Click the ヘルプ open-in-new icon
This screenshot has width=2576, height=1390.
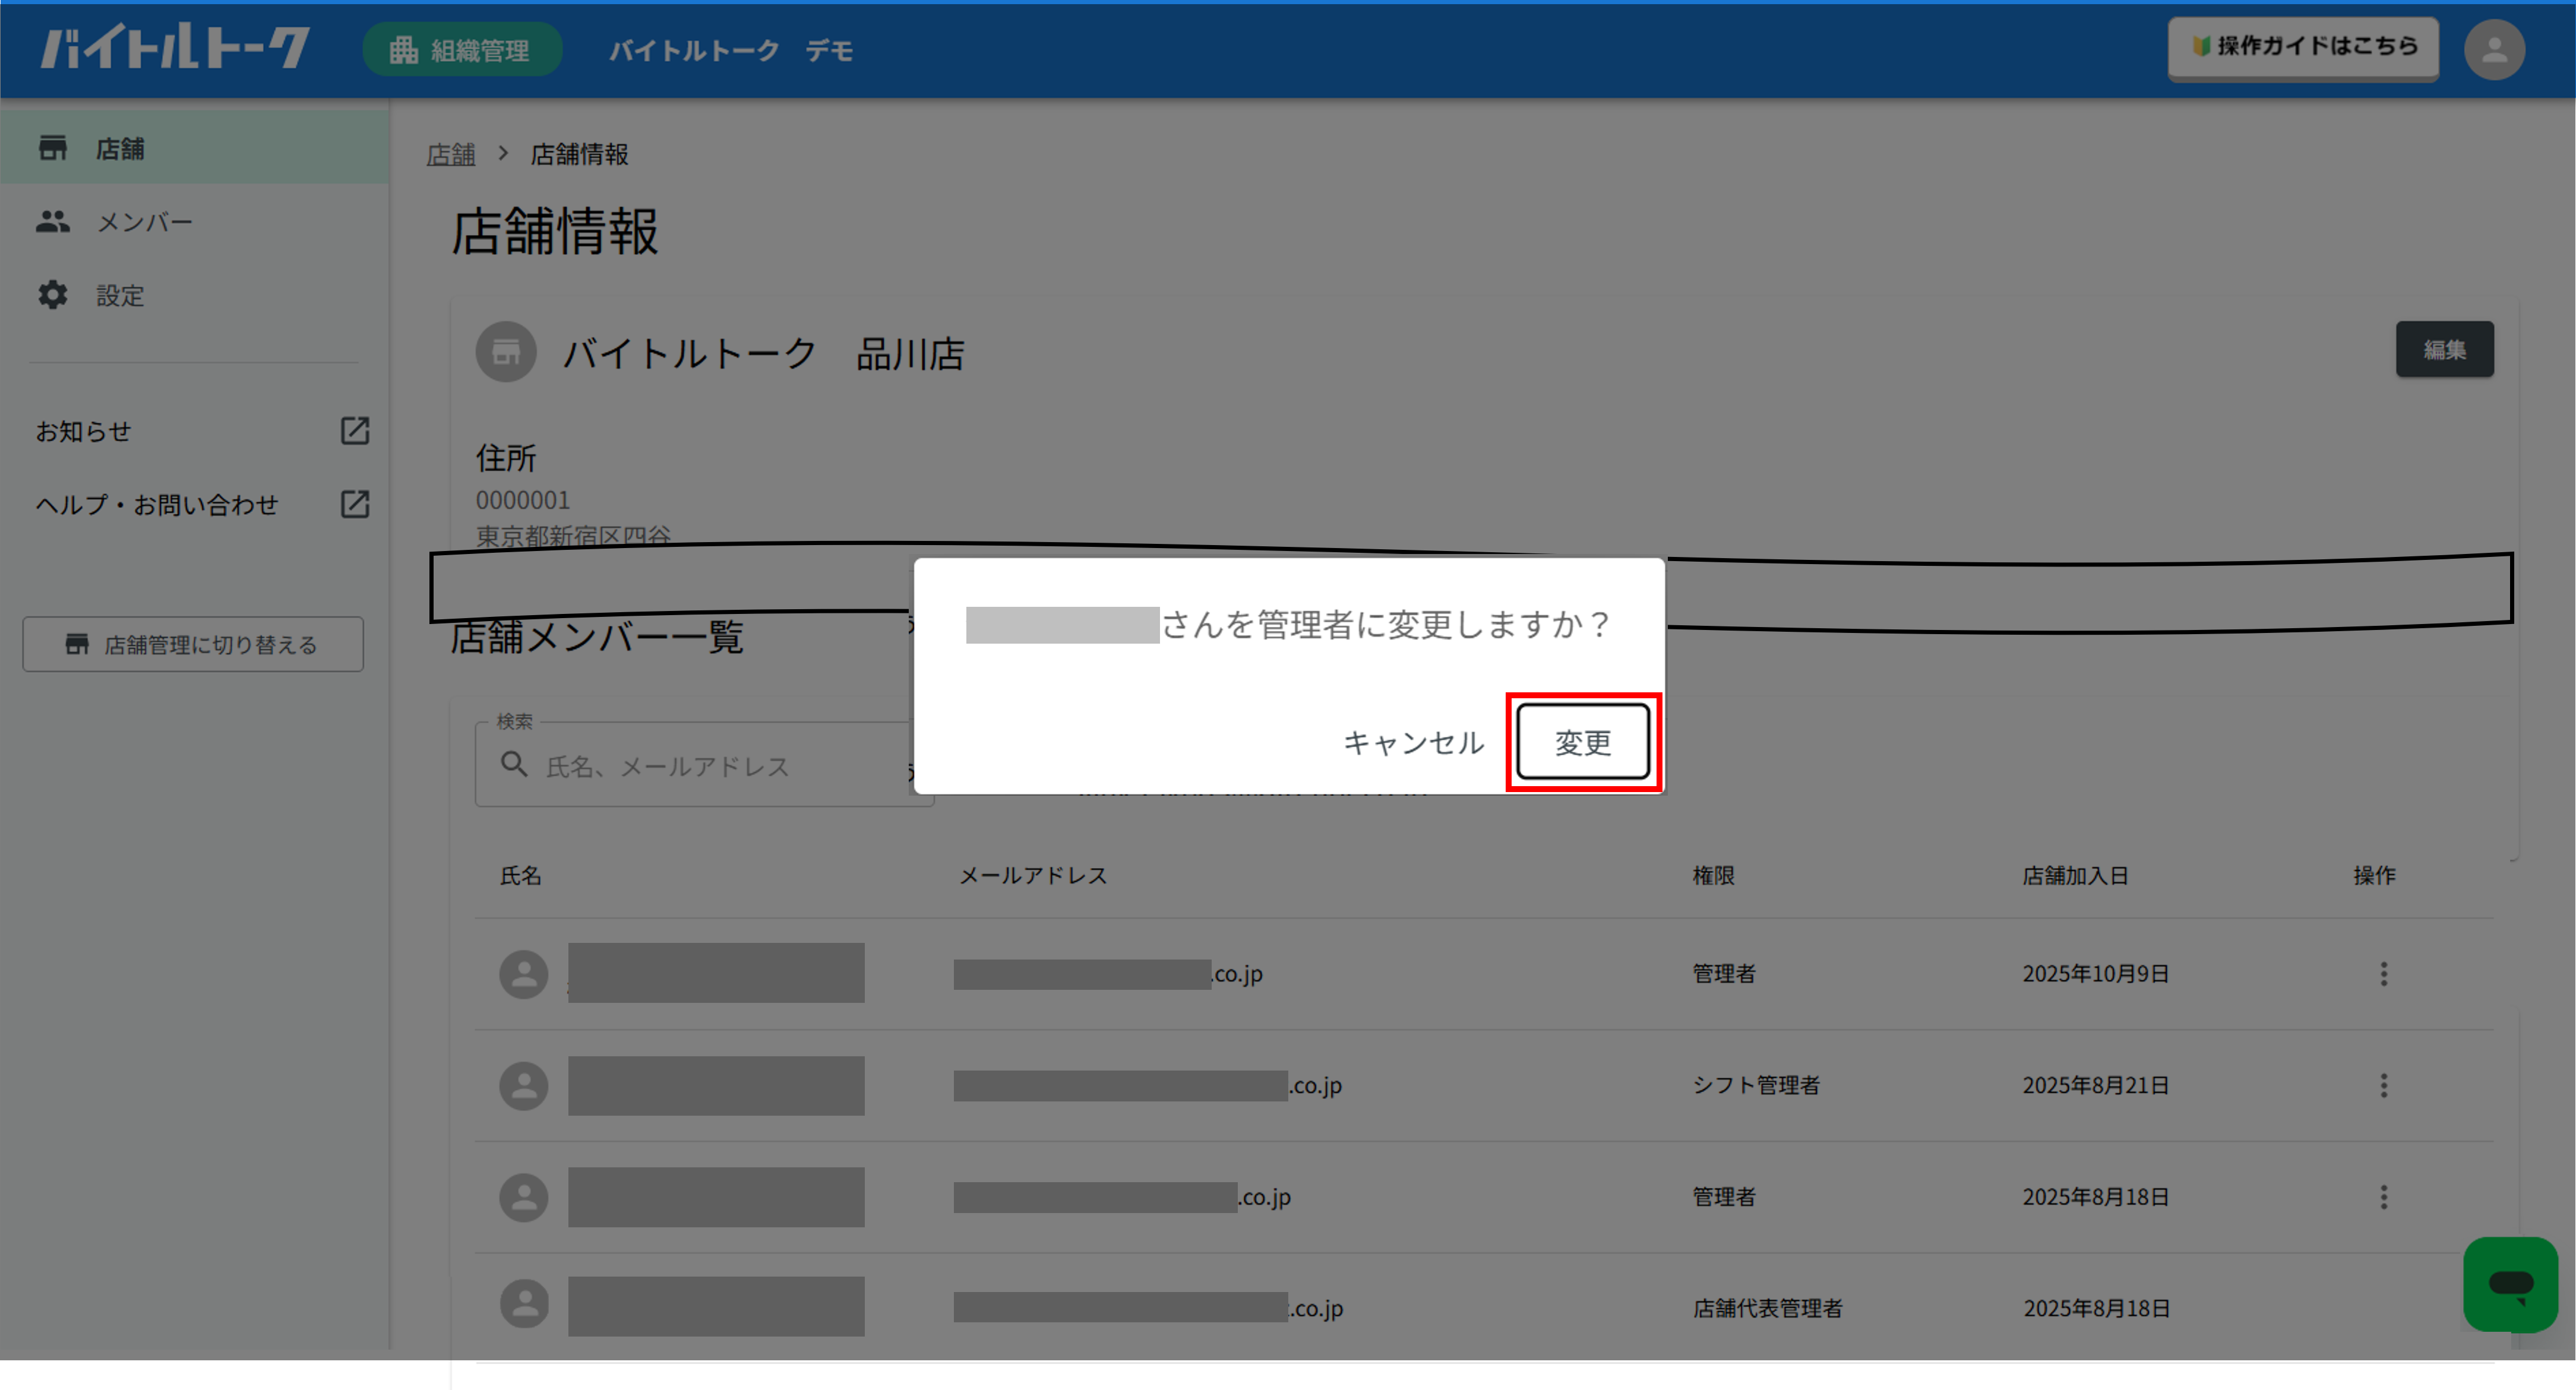(354, 504)
